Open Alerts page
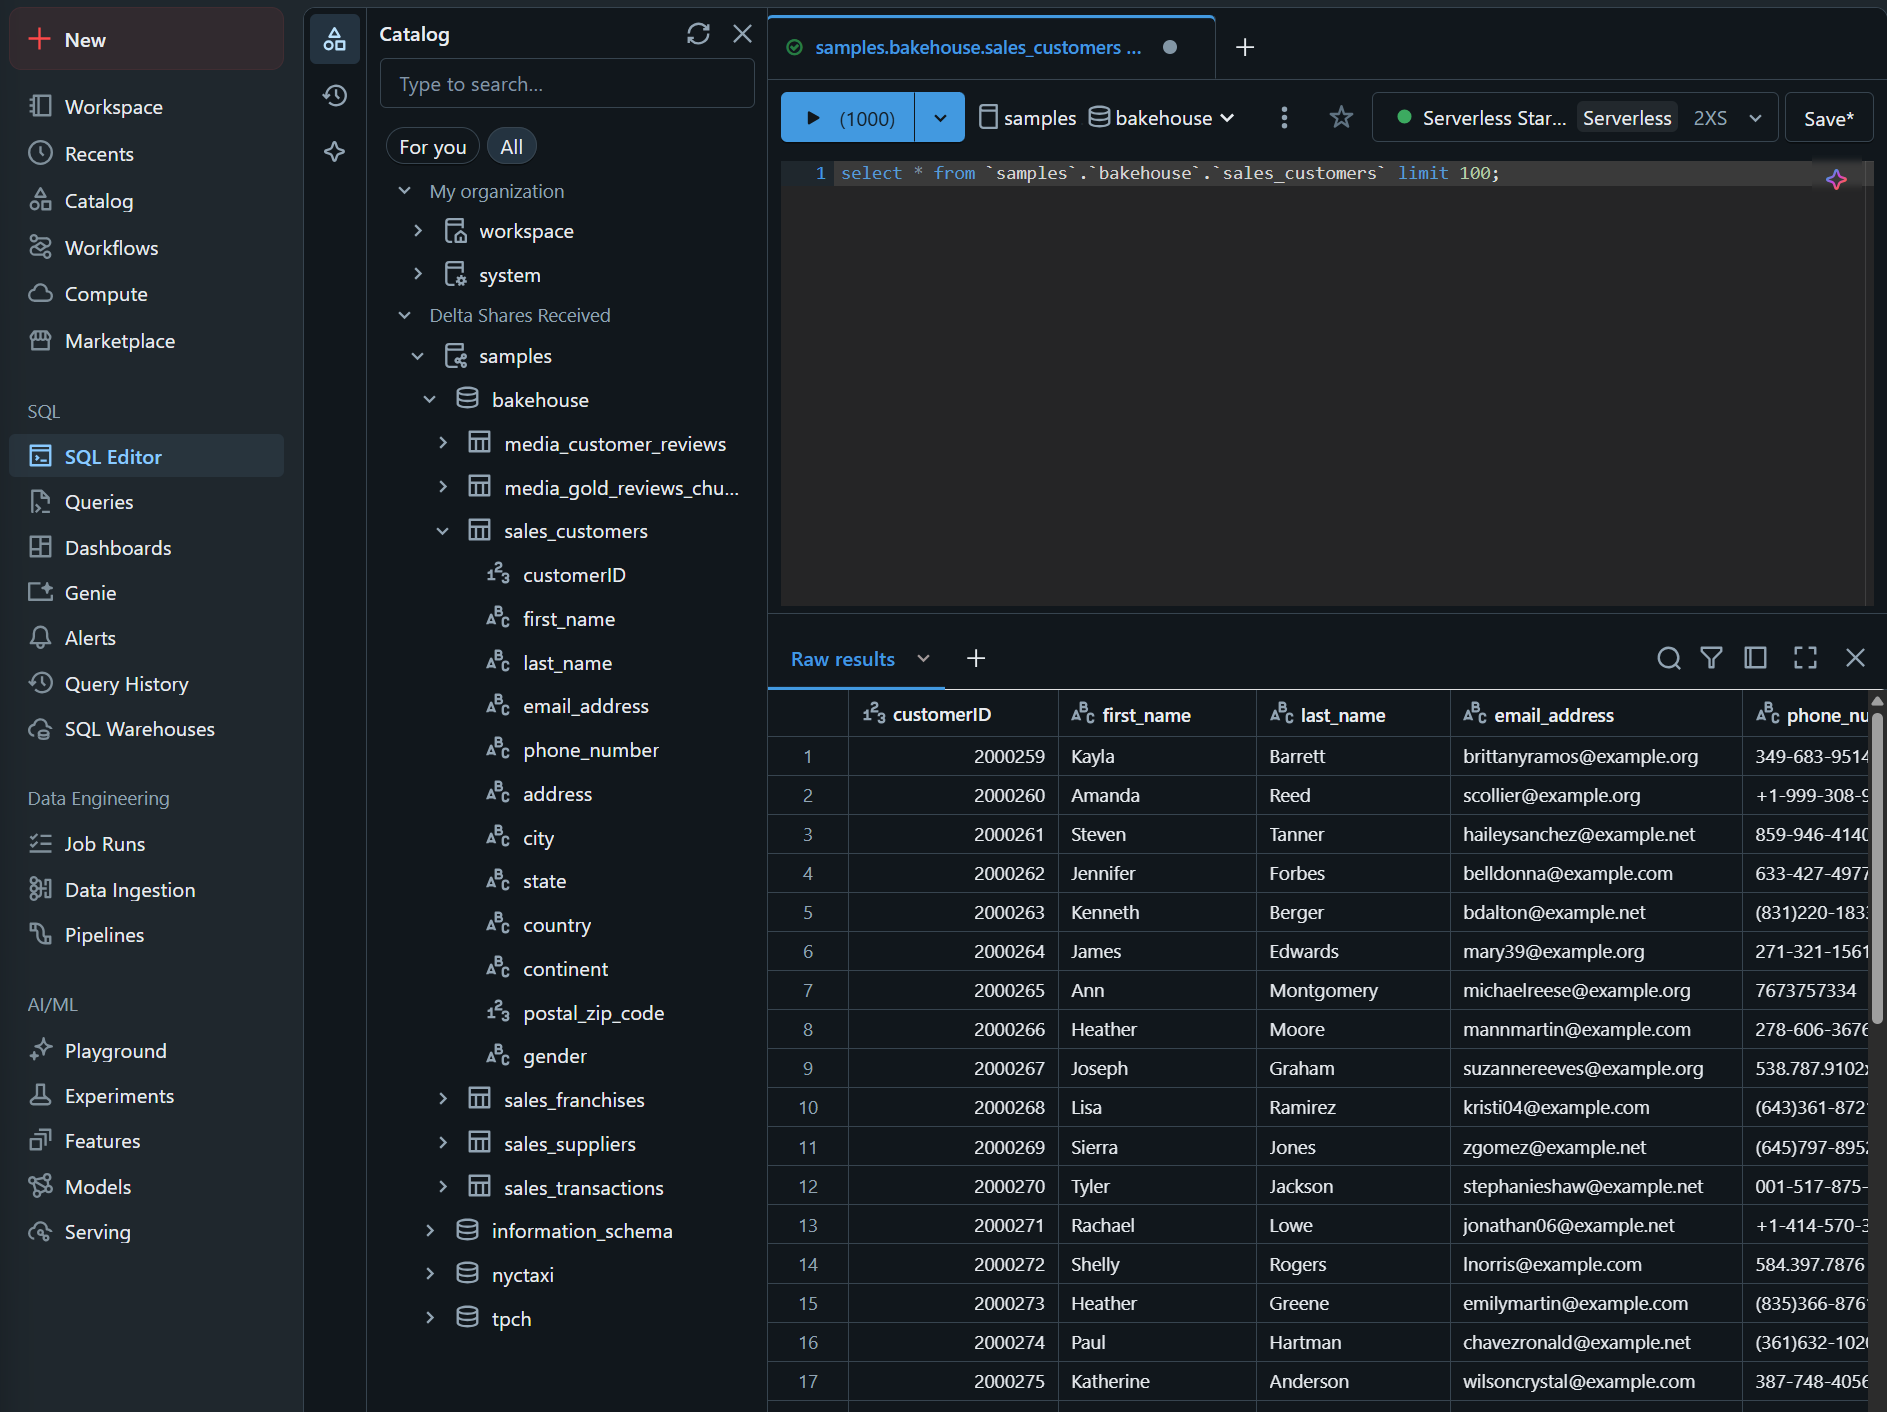 [x=146, y=638]
